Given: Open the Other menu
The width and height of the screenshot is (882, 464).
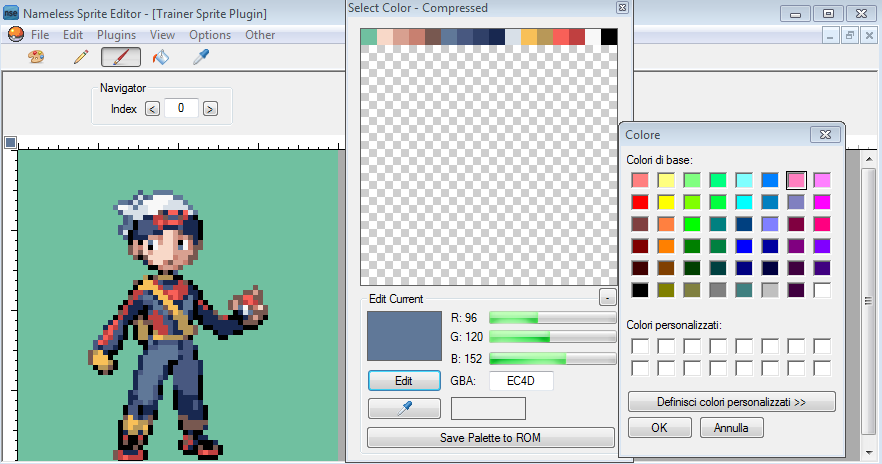Looking at the screenshot, I should point(260,35).
